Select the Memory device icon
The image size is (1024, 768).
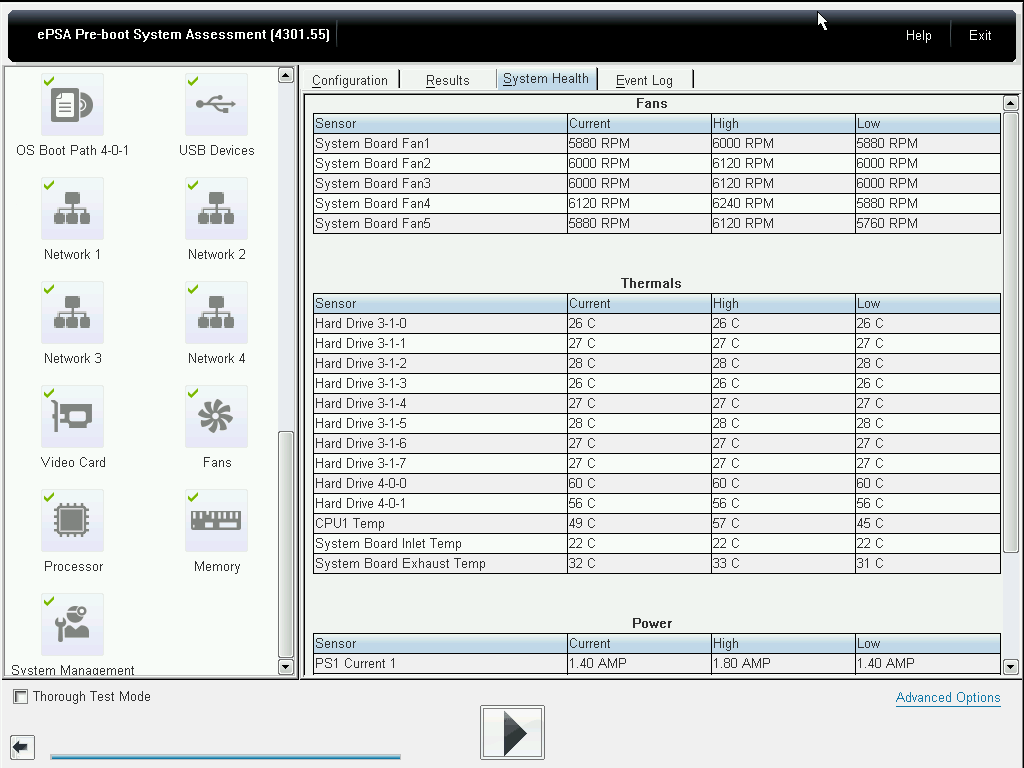click(216, 522)
